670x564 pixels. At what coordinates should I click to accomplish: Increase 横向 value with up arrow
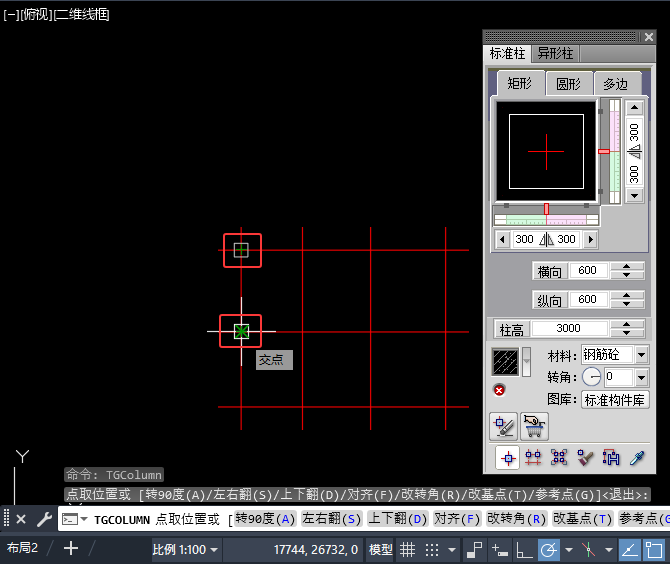626,267
